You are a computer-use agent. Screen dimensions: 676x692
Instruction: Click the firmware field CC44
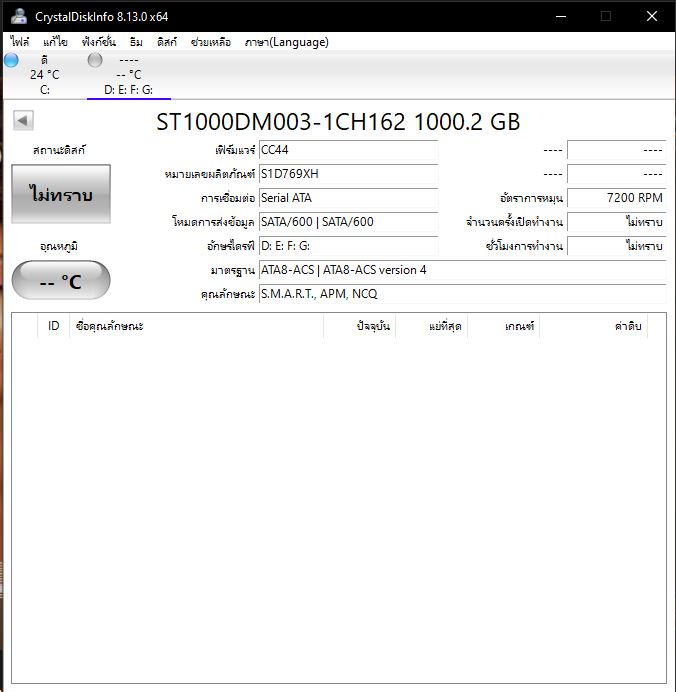point(348,150)
